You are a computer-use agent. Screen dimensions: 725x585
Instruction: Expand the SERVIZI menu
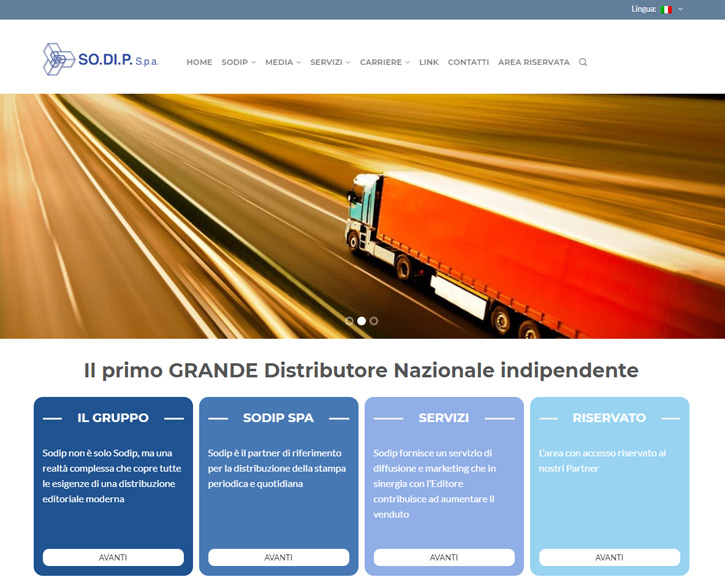pos(331,62)
